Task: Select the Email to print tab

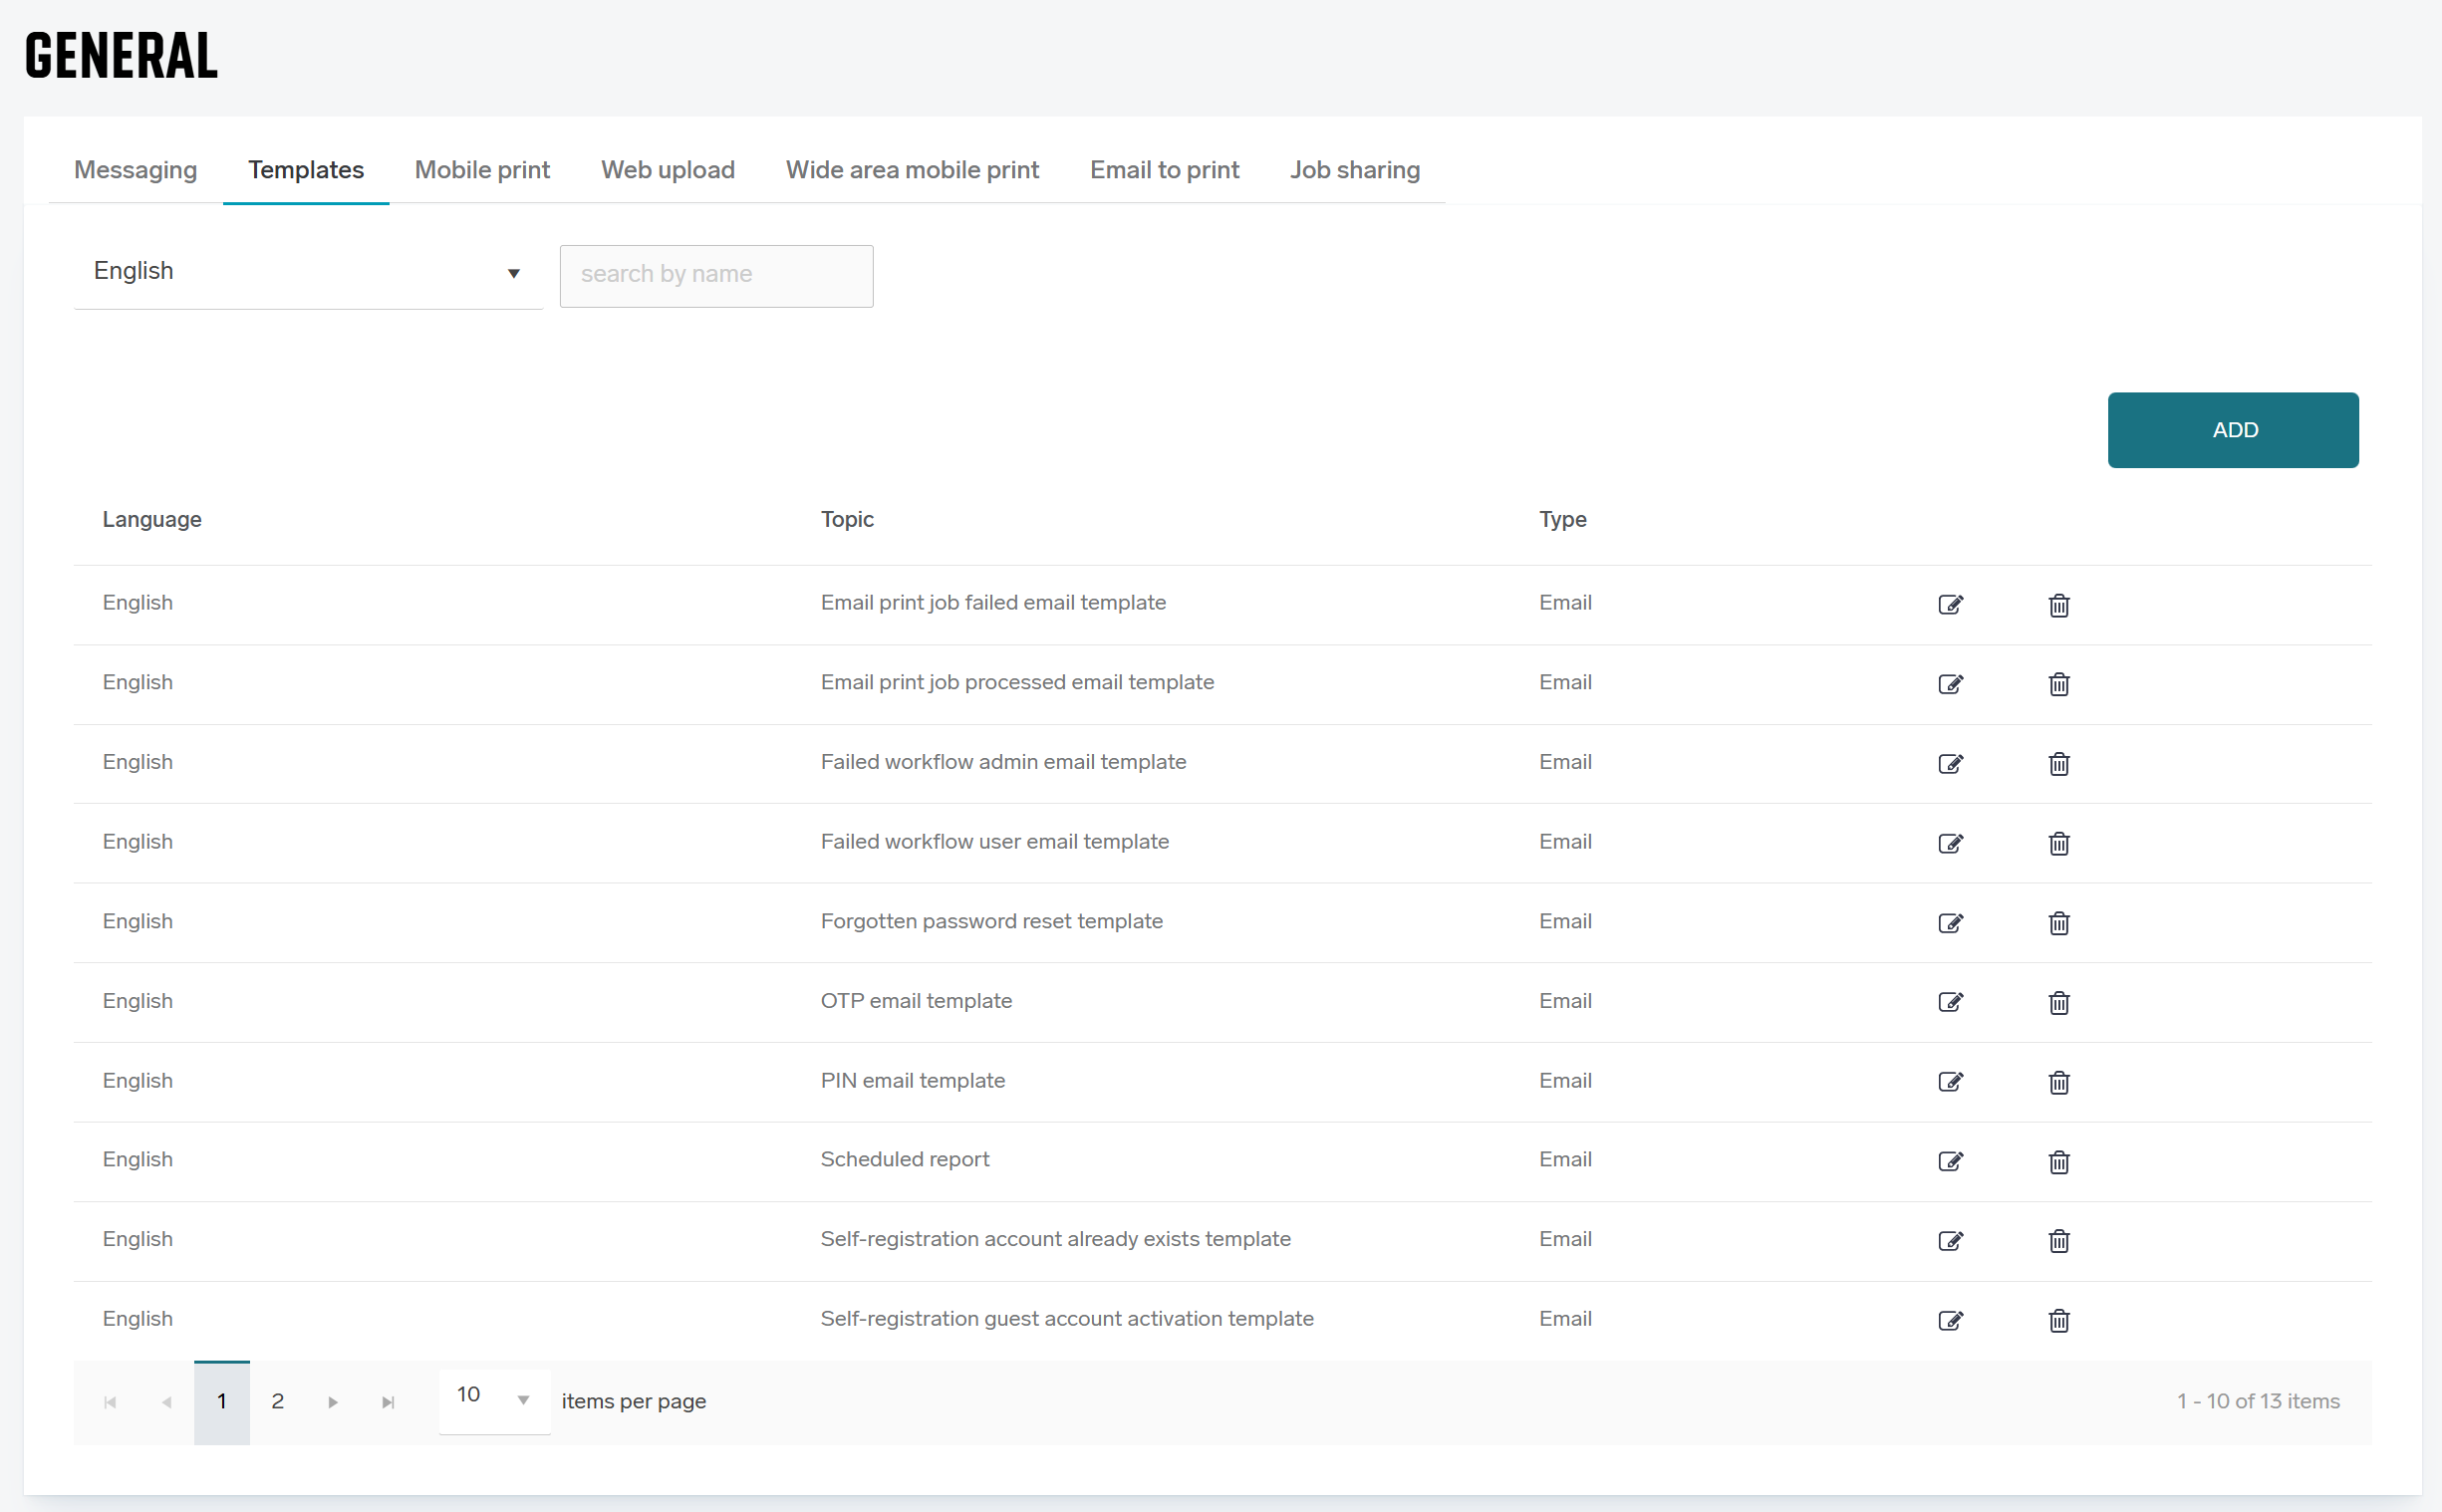Action: click(1164, 170)
